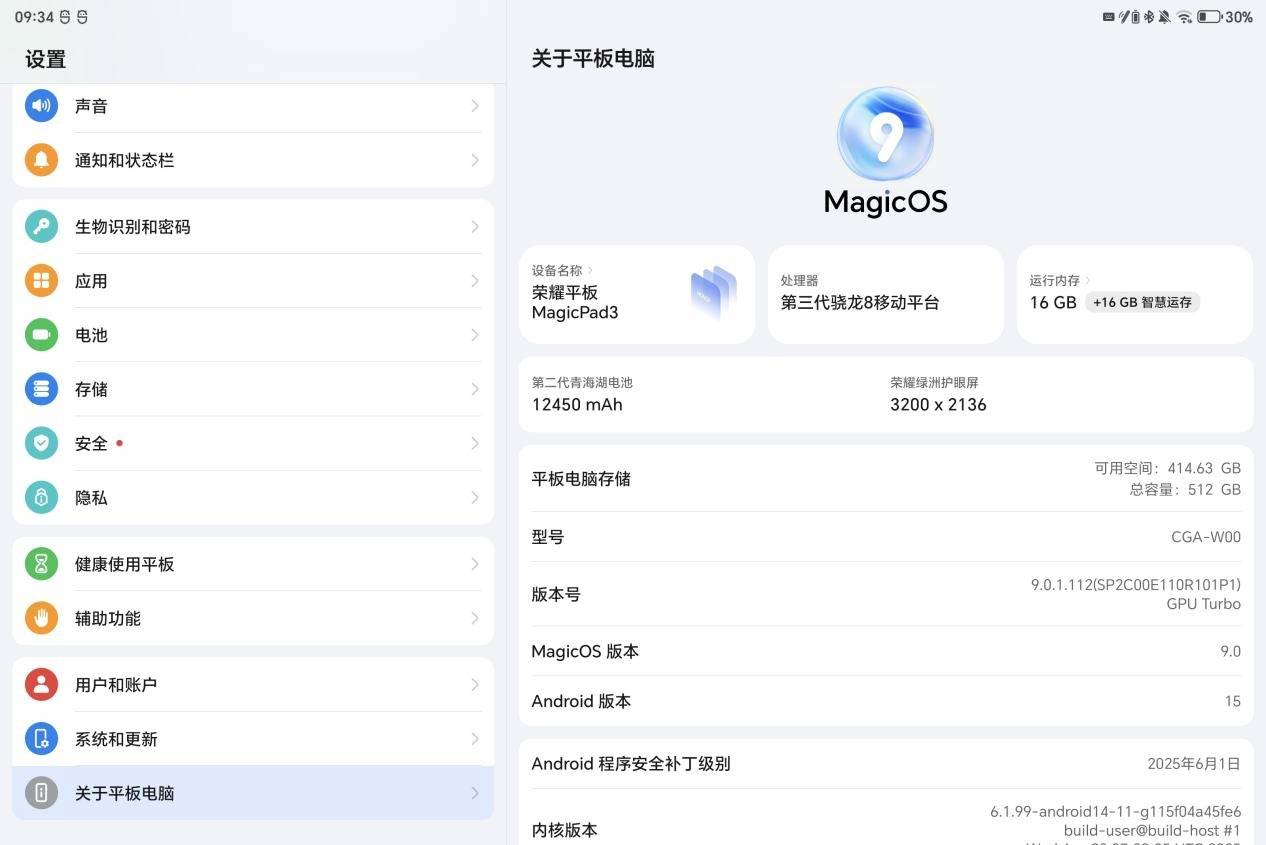Viewport: 1266px width, 845px height.
Task: Tap the orange 通知和状态栏 bell icon
Action: pyautogui.click(x=41, y=160)
